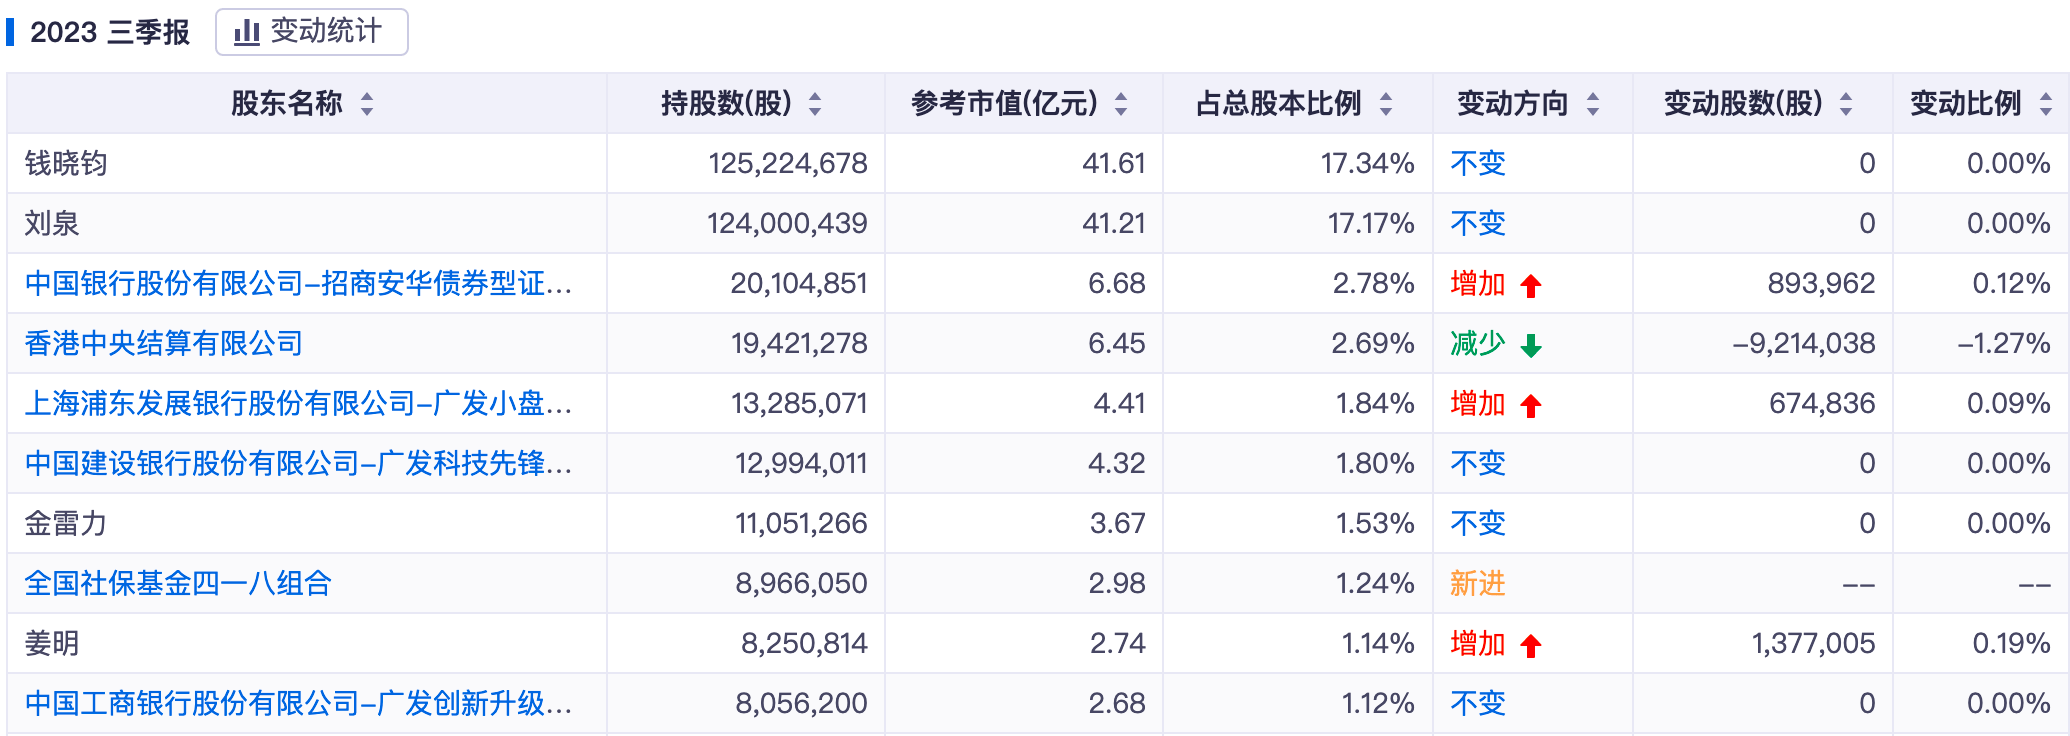The width and height of the screenshot is (2070, 736).
Task: Open 中国银行股份有限公司-招商安华债券型证 link
Action: pos(298,284)
